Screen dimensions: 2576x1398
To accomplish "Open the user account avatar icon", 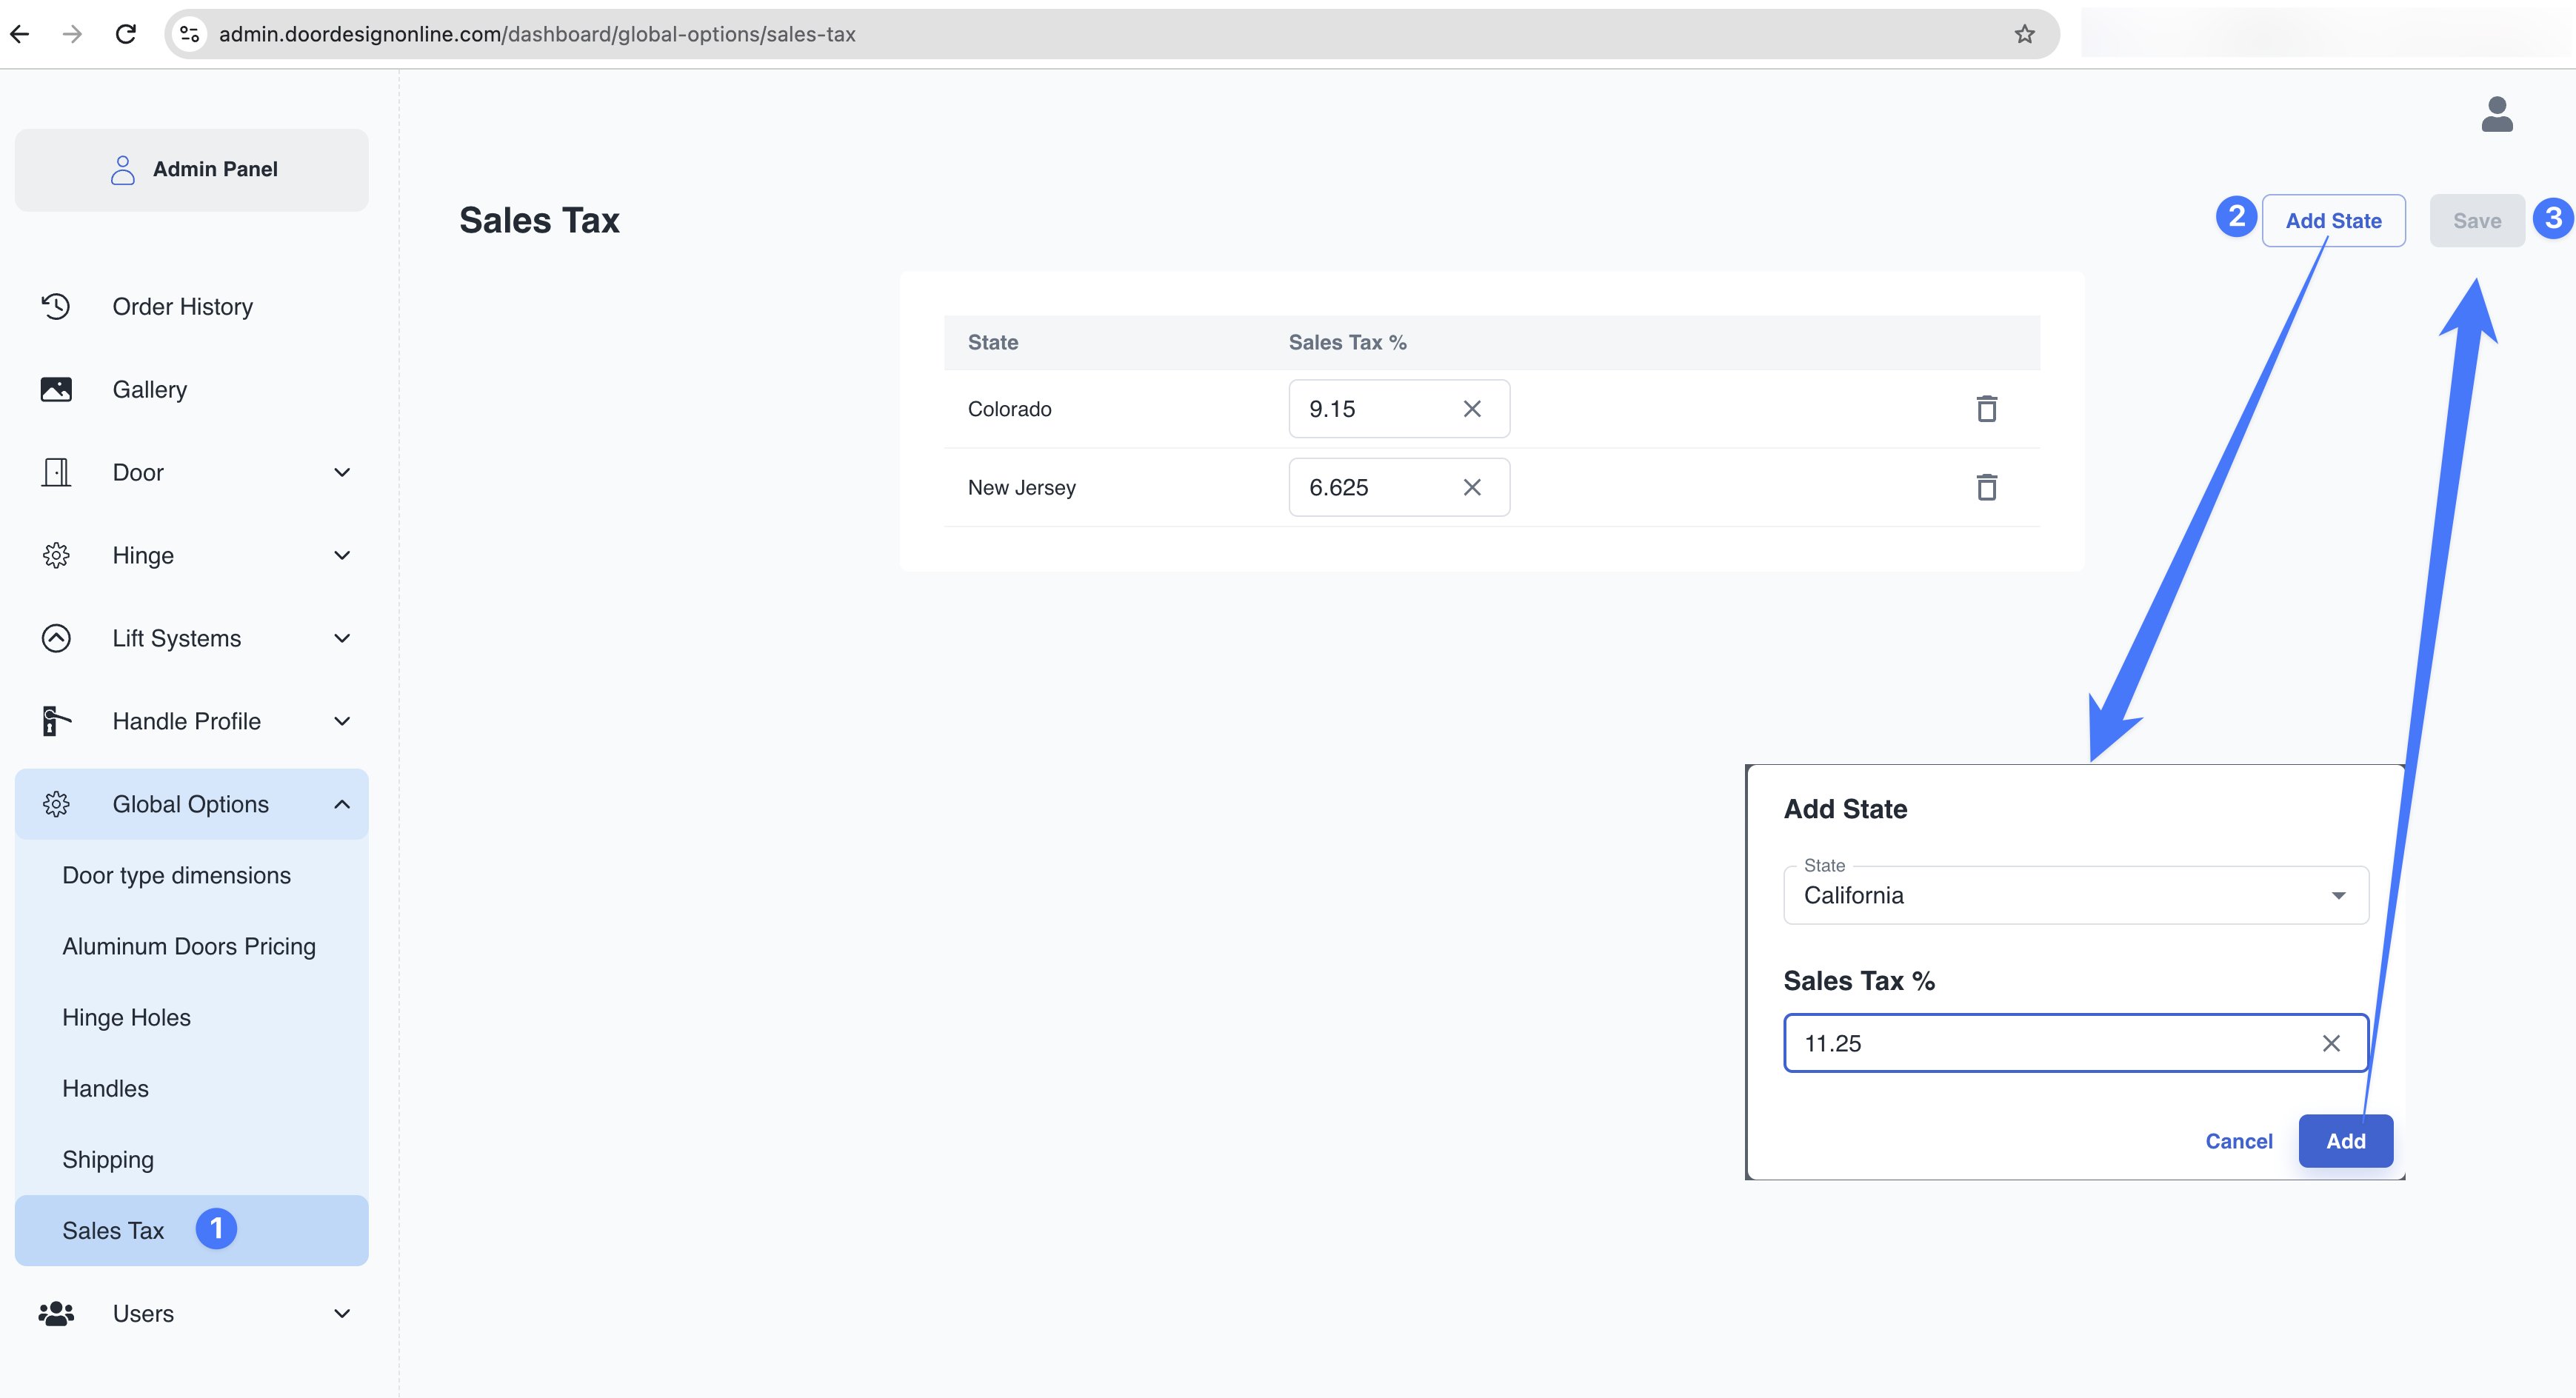I will pos(2497,114).
